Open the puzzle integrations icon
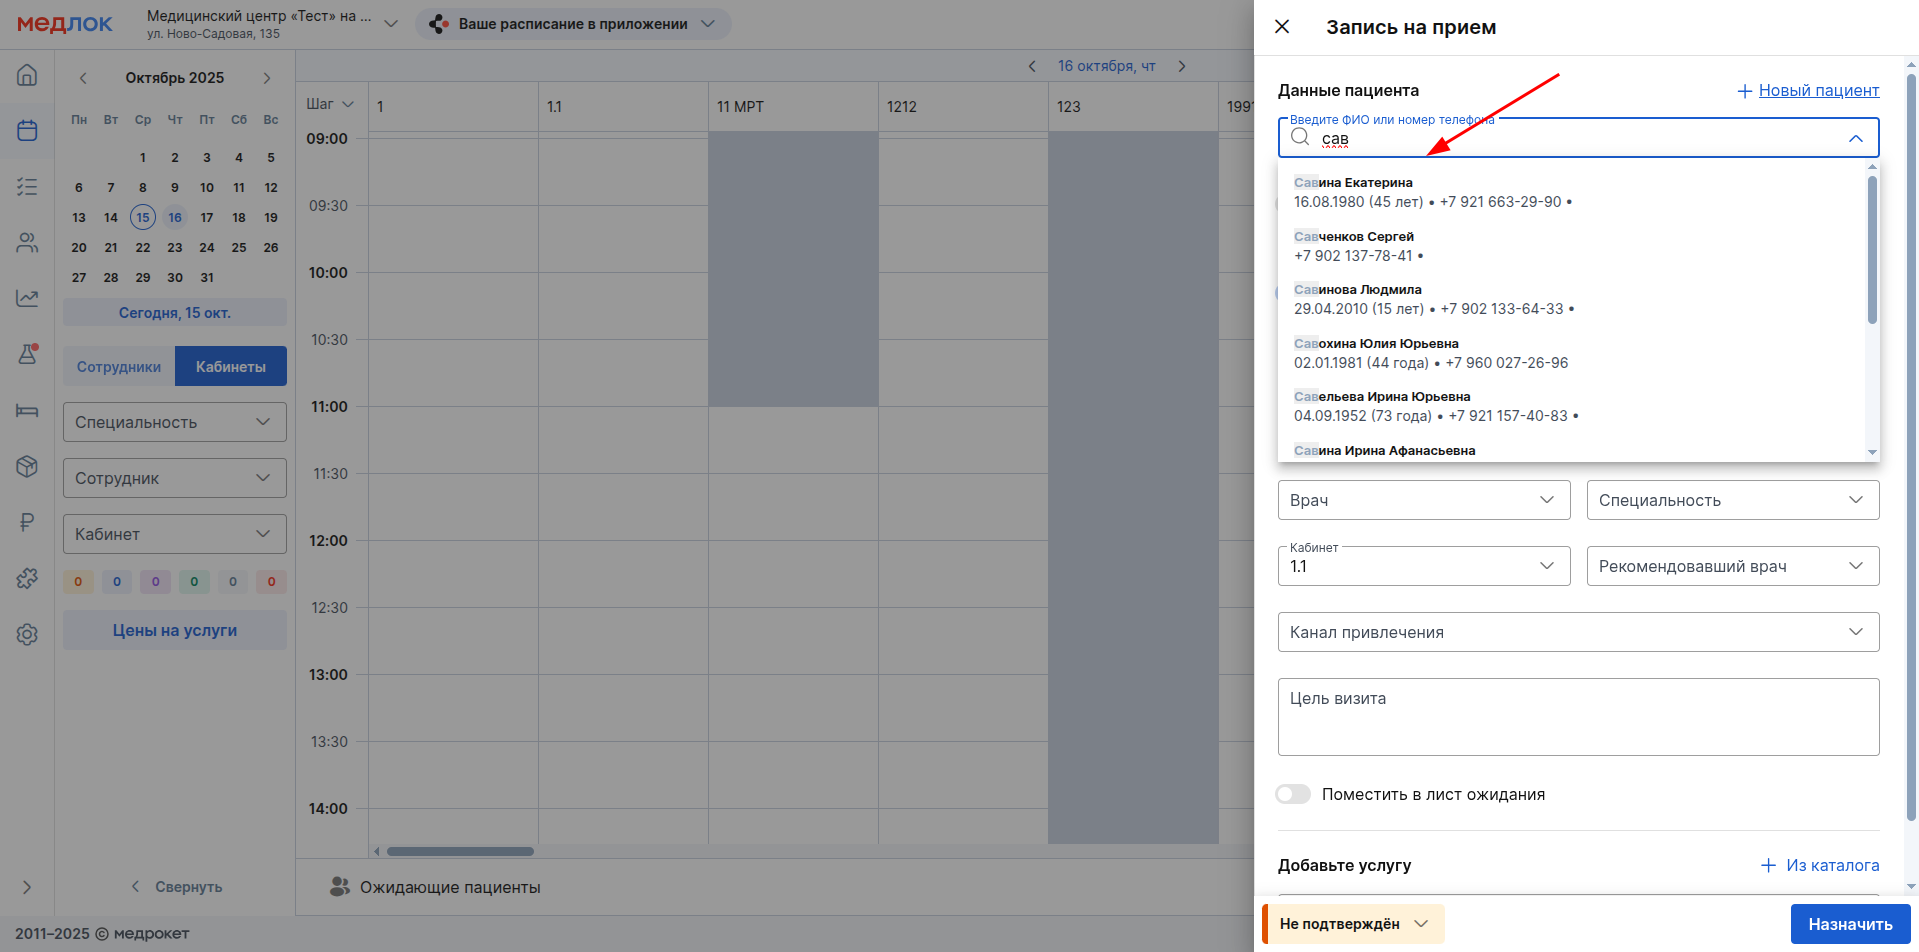Image resolution: width=1919 pixels, height=952 pixels. click(27, 578)
